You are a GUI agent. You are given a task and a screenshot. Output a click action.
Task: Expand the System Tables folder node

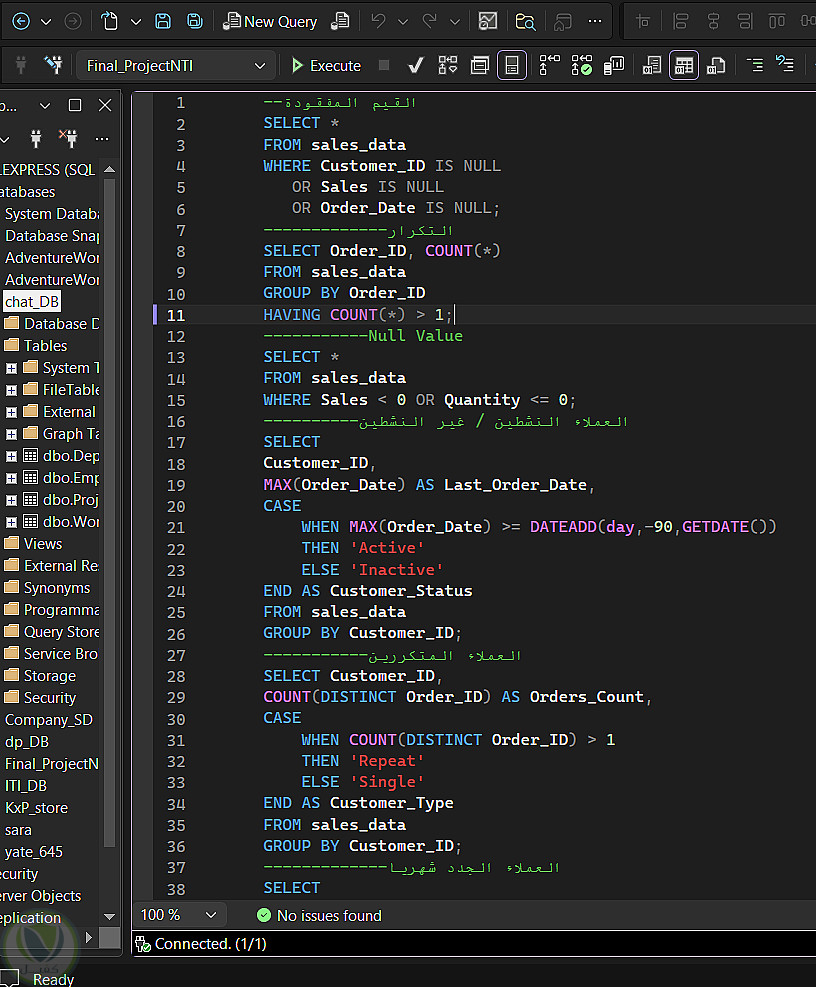12,368
